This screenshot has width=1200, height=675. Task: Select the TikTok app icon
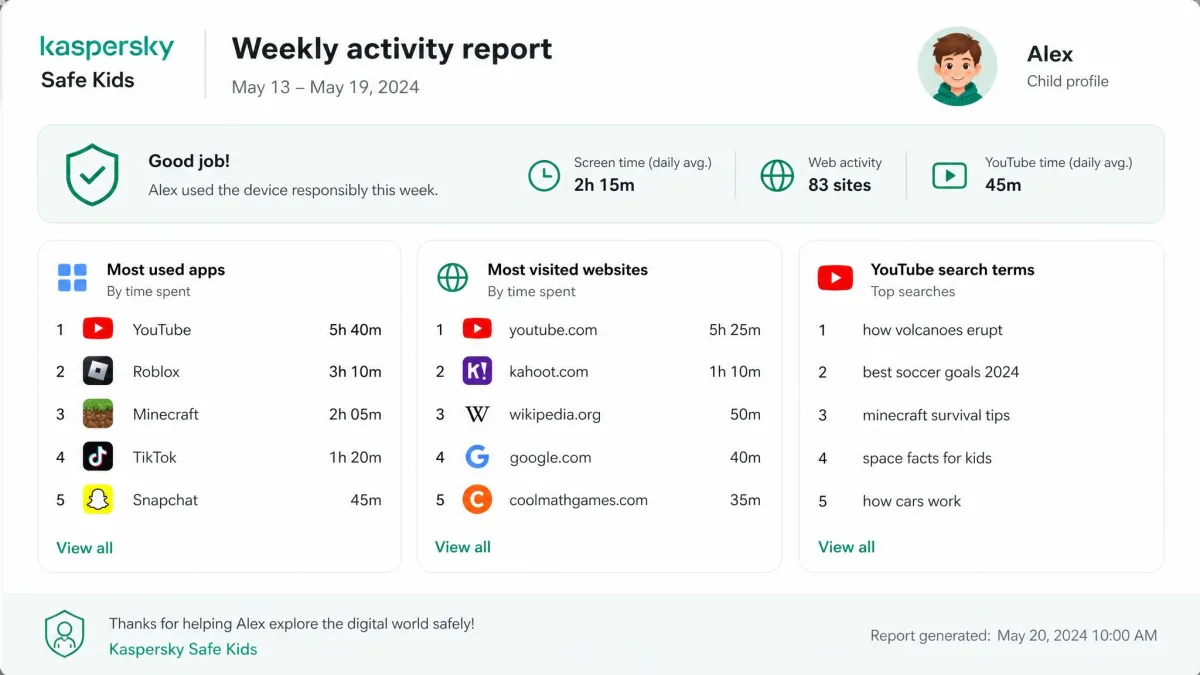(x=98, y=457)
